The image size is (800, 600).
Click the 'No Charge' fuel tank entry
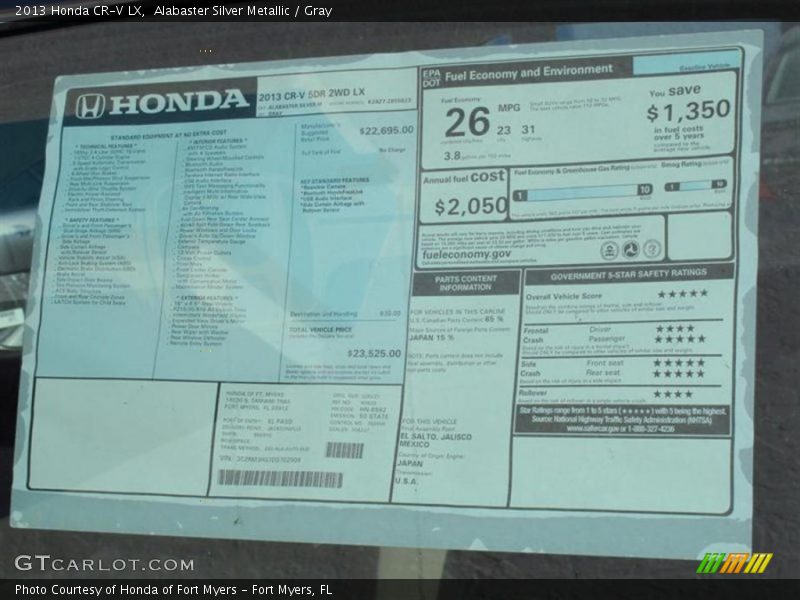pos(392,150)
